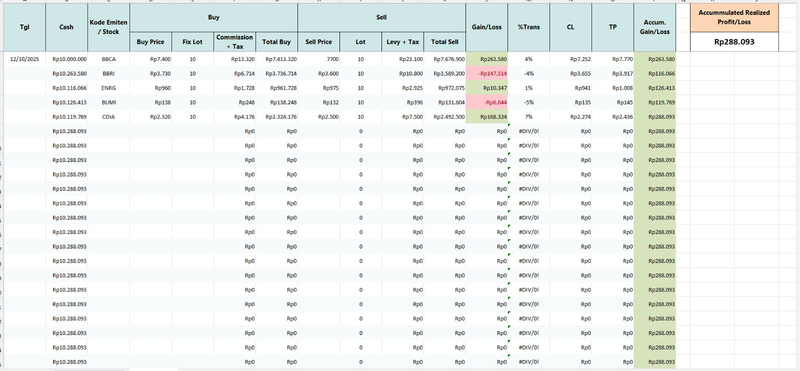Select total sell Rp7.676.900
Viewport: 800px width, 371px height.
point(444,59)
